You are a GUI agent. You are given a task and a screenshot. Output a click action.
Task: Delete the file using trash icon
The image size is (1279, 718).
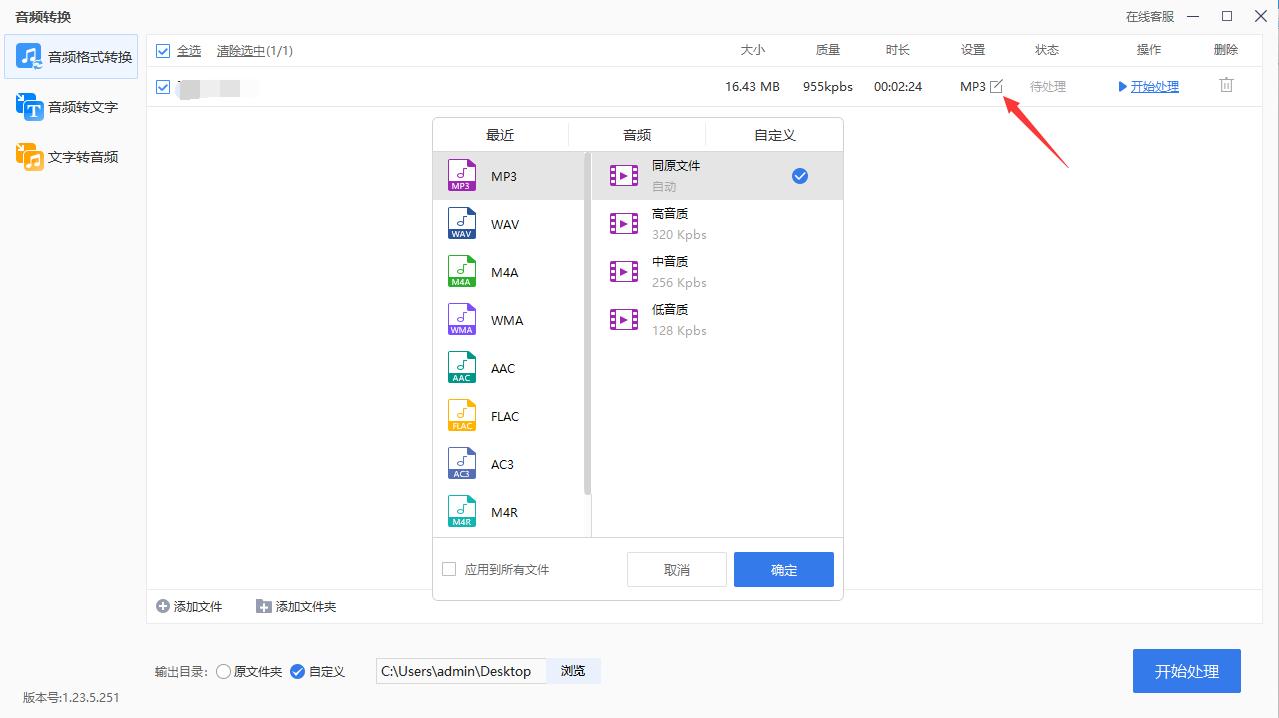coord(1225,86)
